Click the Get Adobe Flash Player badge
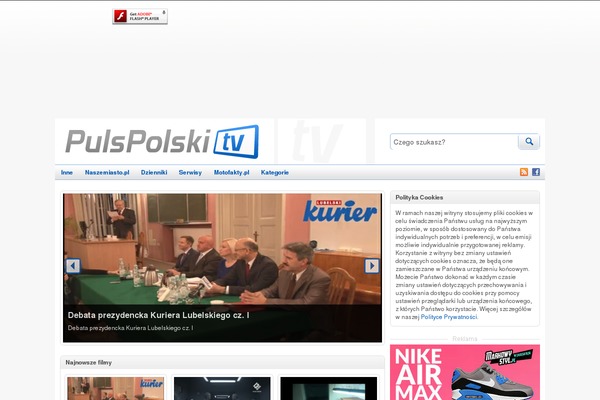 (140, 16)
